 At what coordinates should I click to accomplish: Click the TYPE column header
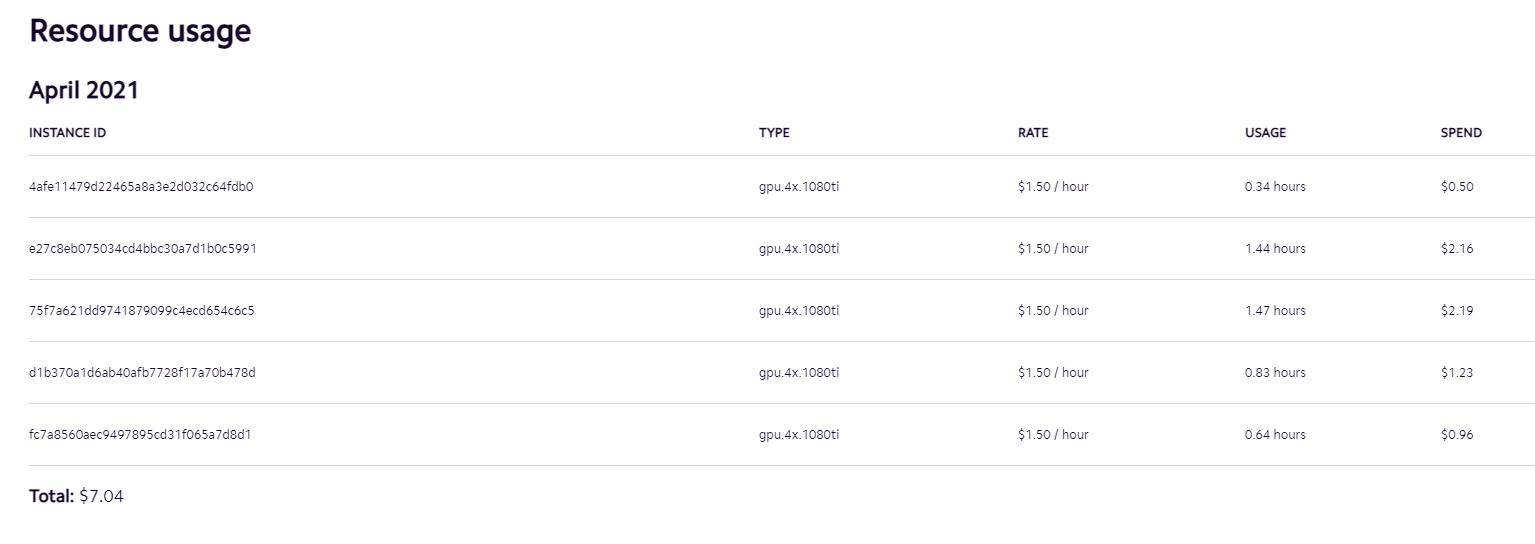click(x=774, y=133)
